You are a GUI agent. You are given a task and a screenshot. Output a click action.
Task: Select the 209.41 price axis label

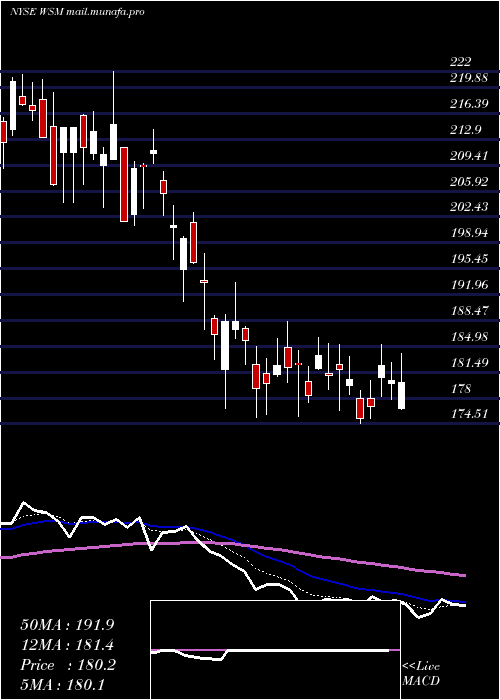(x=469, y=155)
